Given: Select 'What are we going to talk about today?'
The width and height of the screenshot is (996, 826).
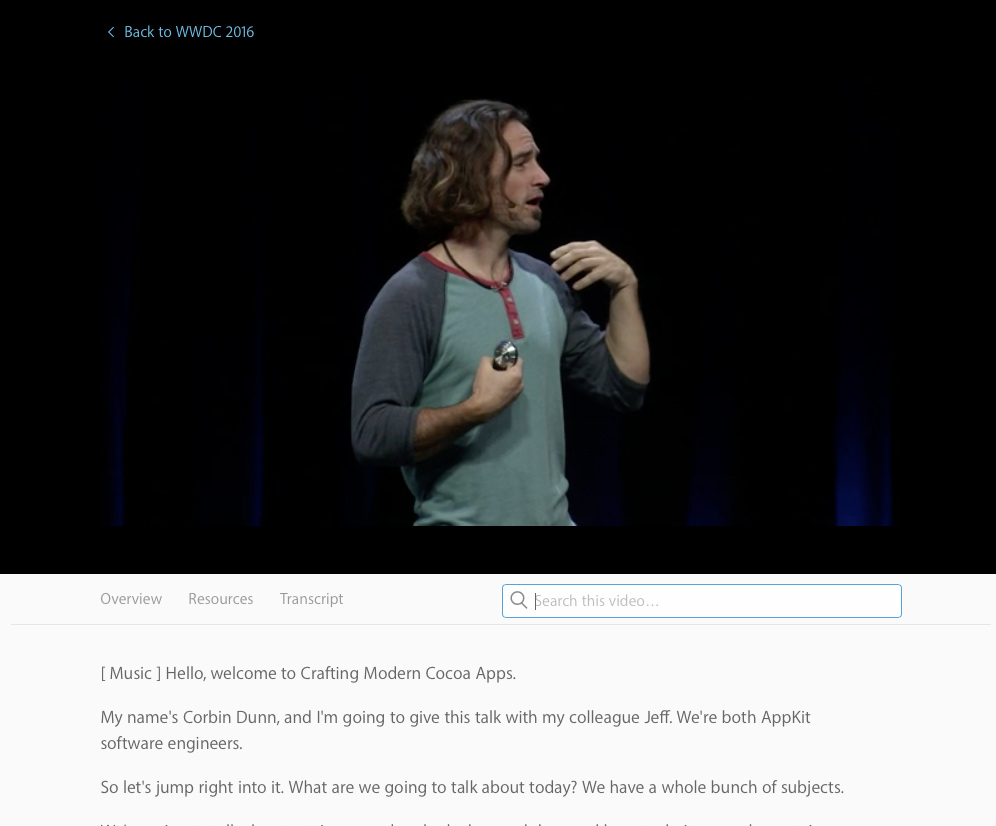Looking at the screenshot, I should click(x=433, y=787).
